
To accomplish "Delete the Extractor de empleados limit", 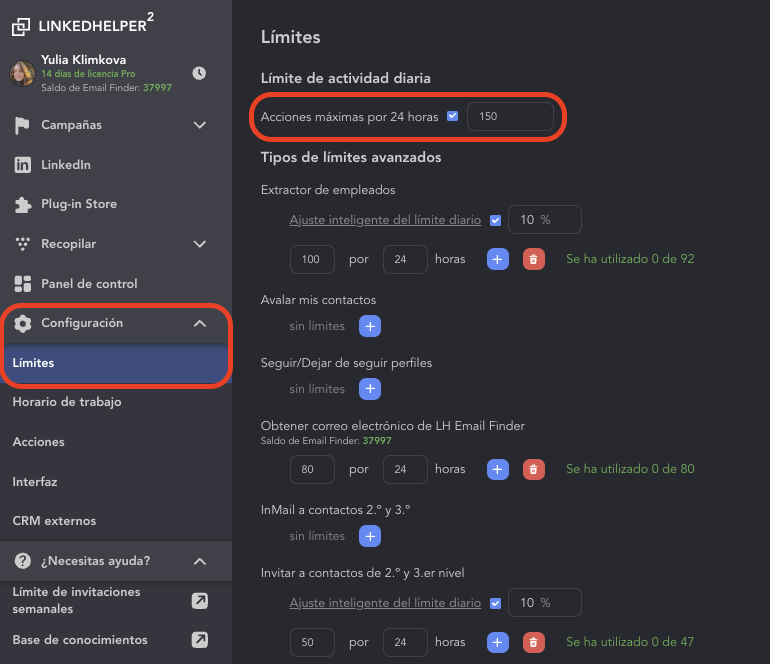I will coord(534,259).
